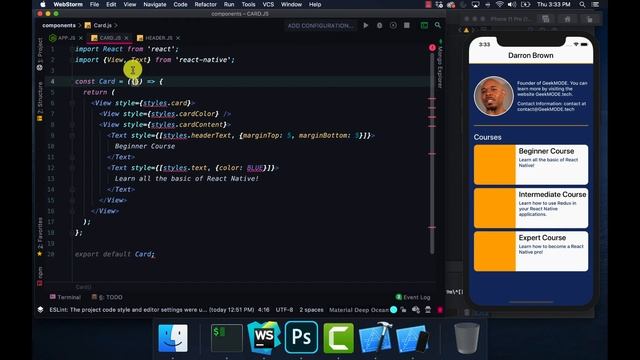The width and height of the screenshot is (640, 360).
Task: Open the Tools menu
Action: tap(248, 4)
